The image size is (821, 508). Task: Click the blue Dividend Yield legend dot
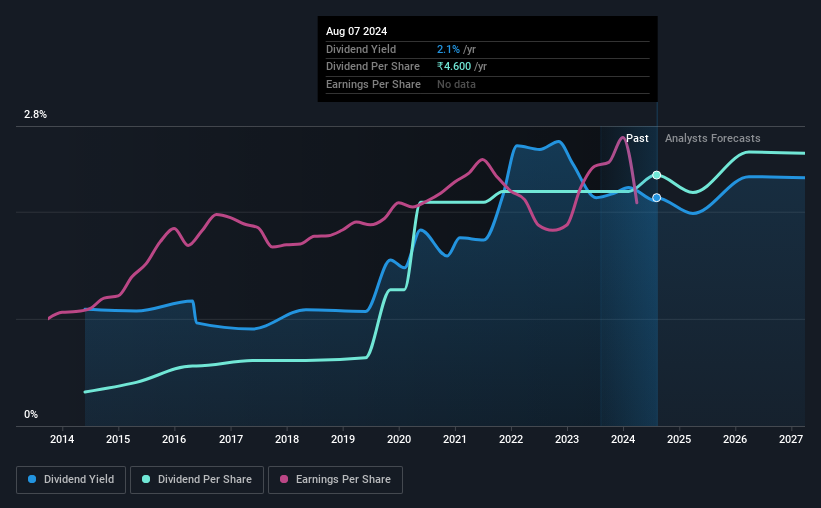click(x=32, y=479)
